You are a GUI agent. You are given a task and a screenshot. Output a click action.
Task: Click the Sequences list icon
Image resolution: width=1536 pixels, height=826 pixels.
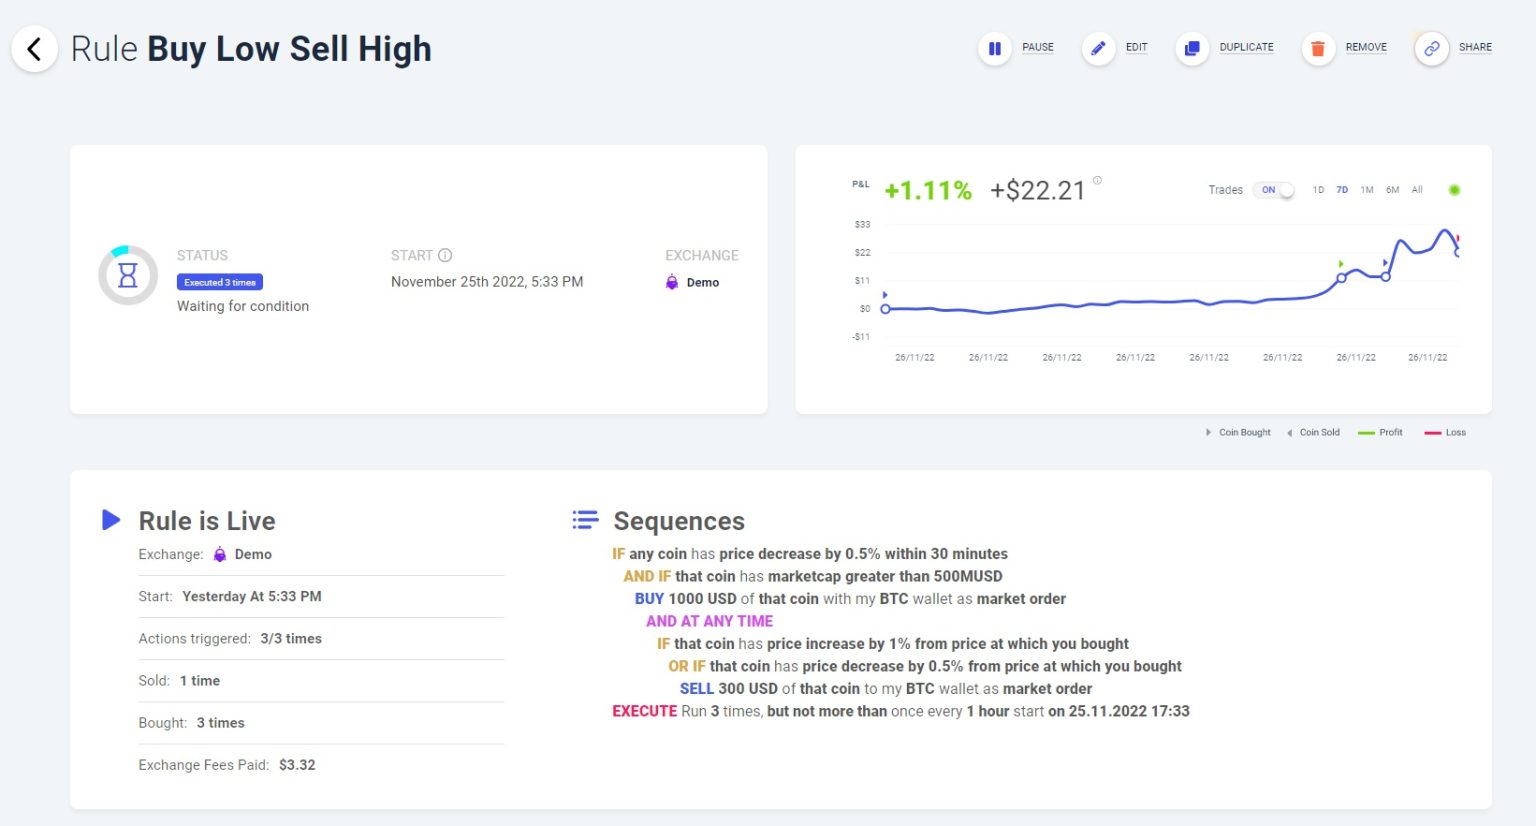585,520
